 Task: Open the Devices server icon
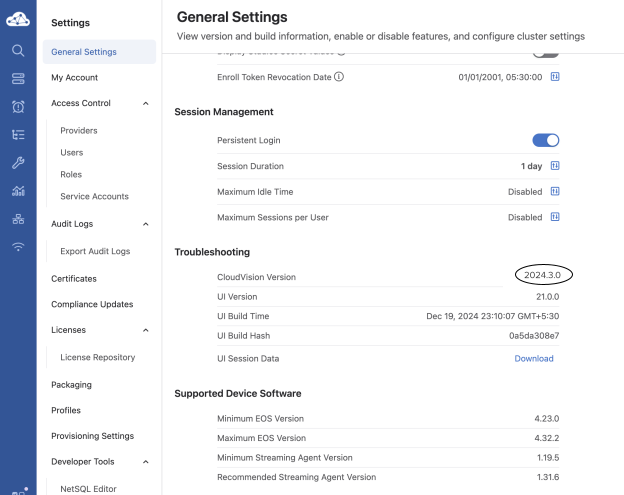click(x=18, y=79)
